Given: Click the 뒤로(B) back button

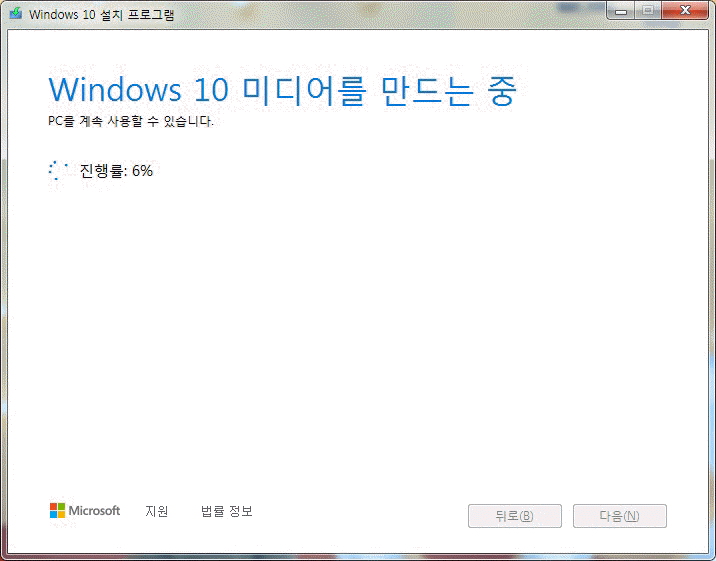Looking at the screenshot, I should click(515, 516).
